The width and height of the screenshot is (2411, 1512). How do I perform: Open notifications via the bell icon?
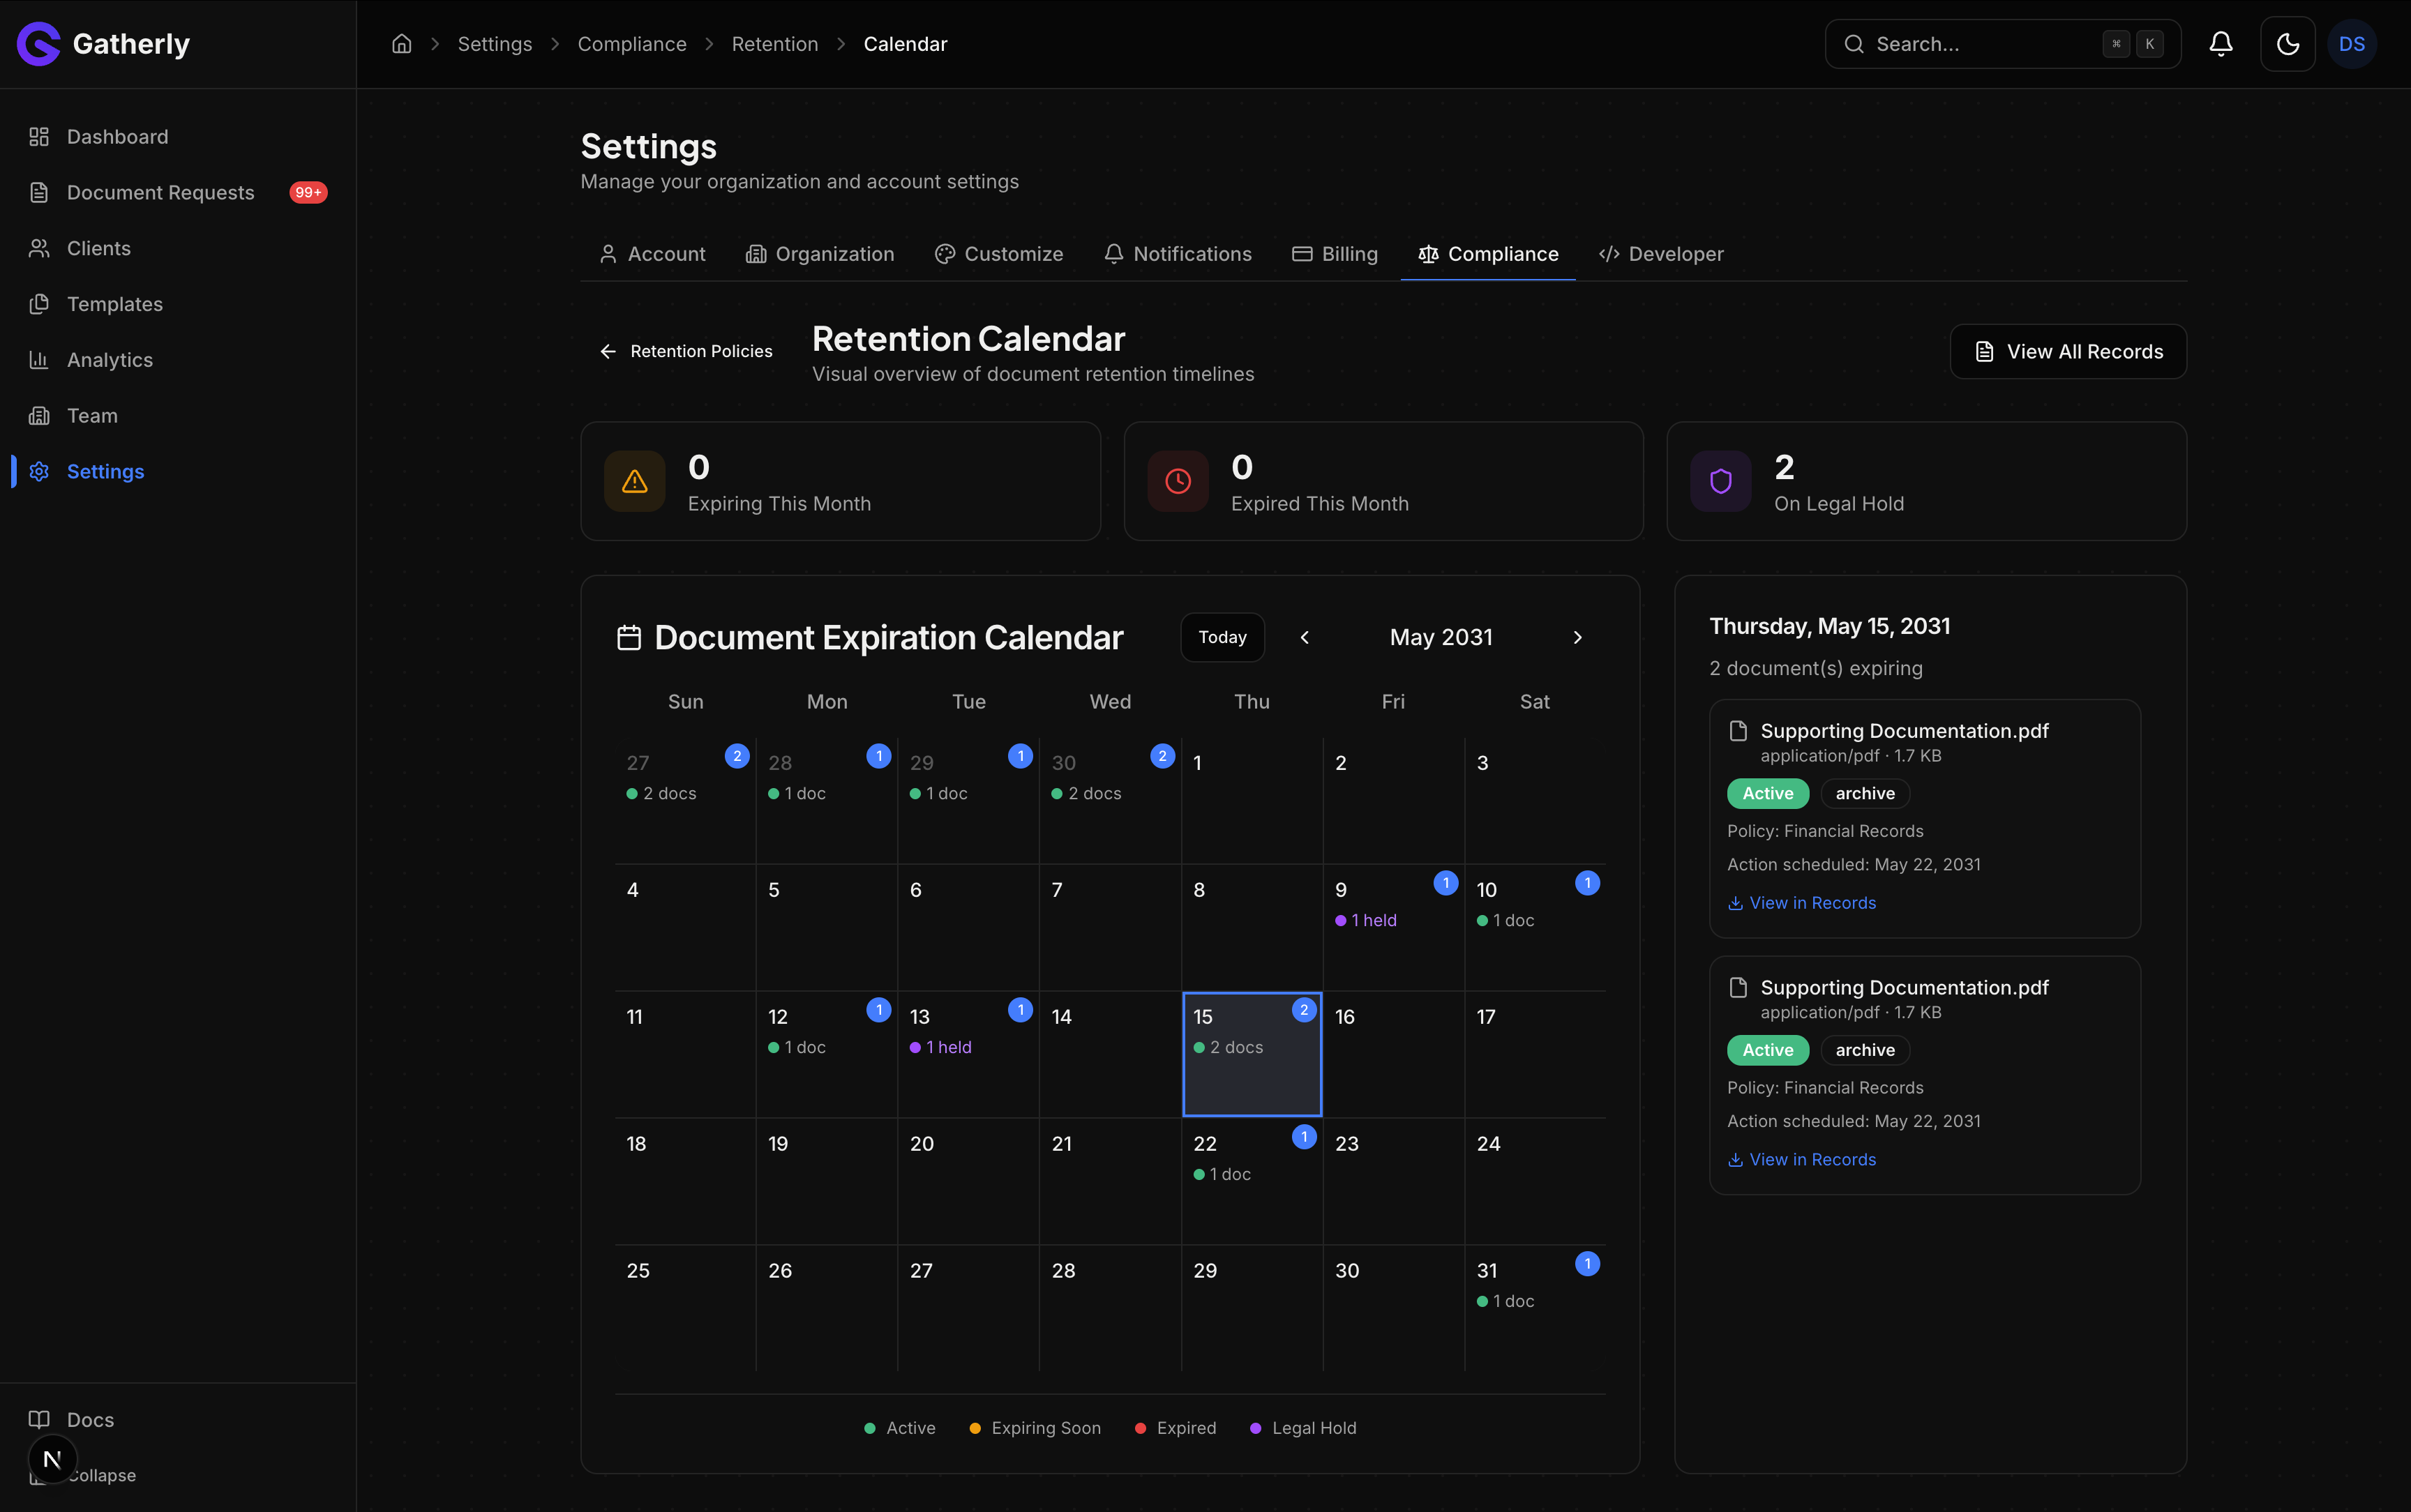click(x=2220, y=43)
